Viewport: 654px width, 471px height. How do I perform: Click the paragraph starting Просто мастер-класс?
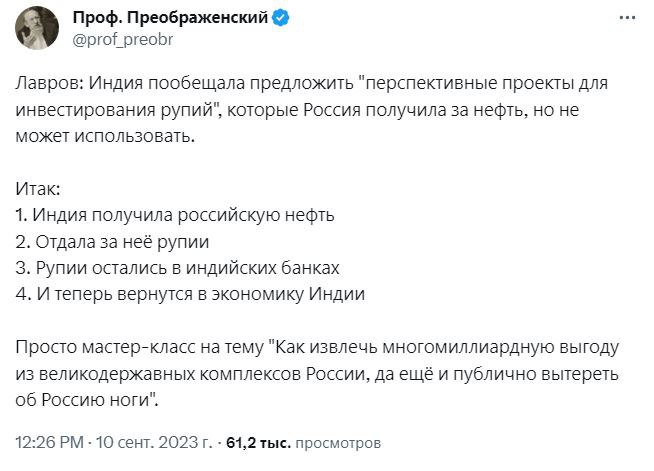317,373
